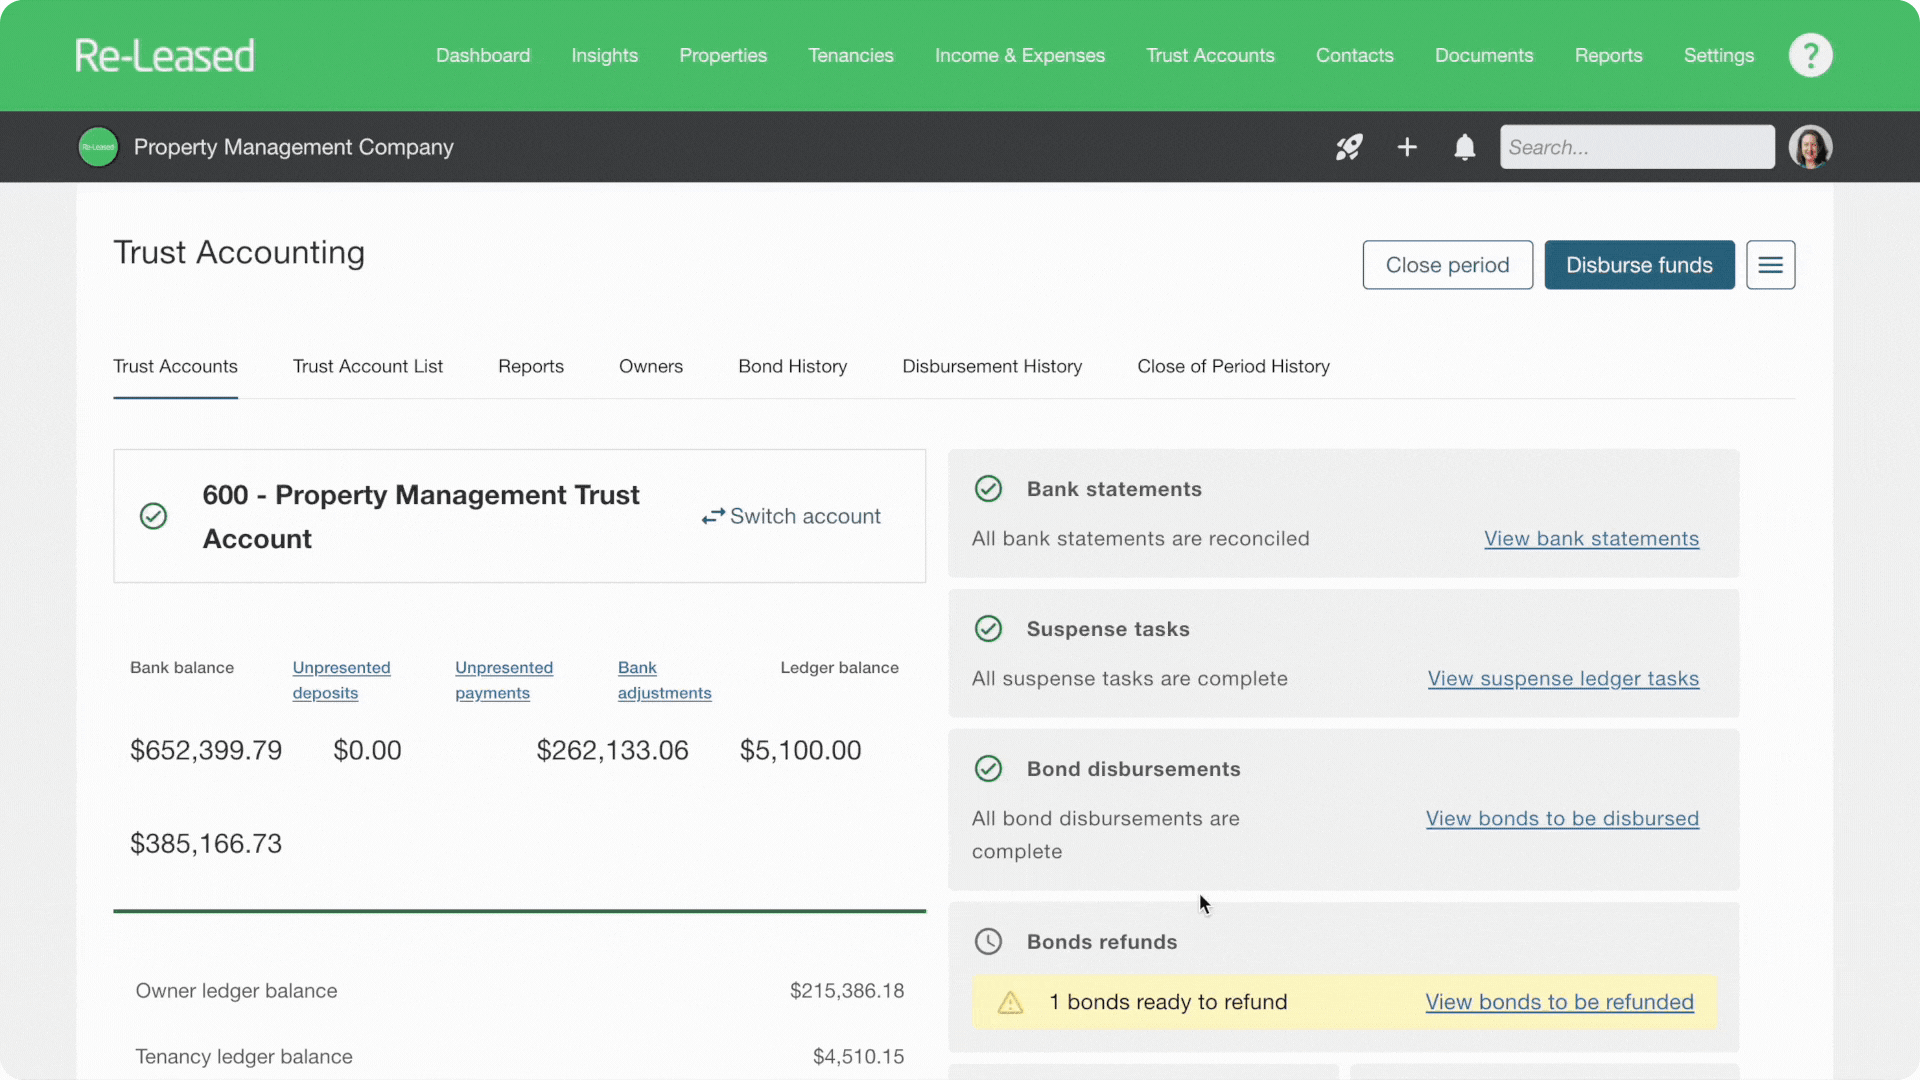Click the $385,166.73 ledger balance
This screenshot has height=1080, width=1920.
pyautogui.click(x=206, y=844)
